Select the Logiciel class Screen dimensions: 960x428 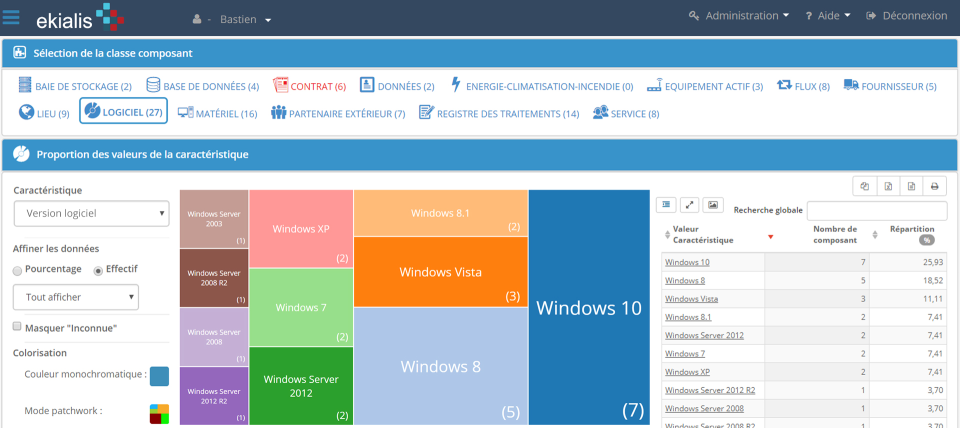point(123,111)
